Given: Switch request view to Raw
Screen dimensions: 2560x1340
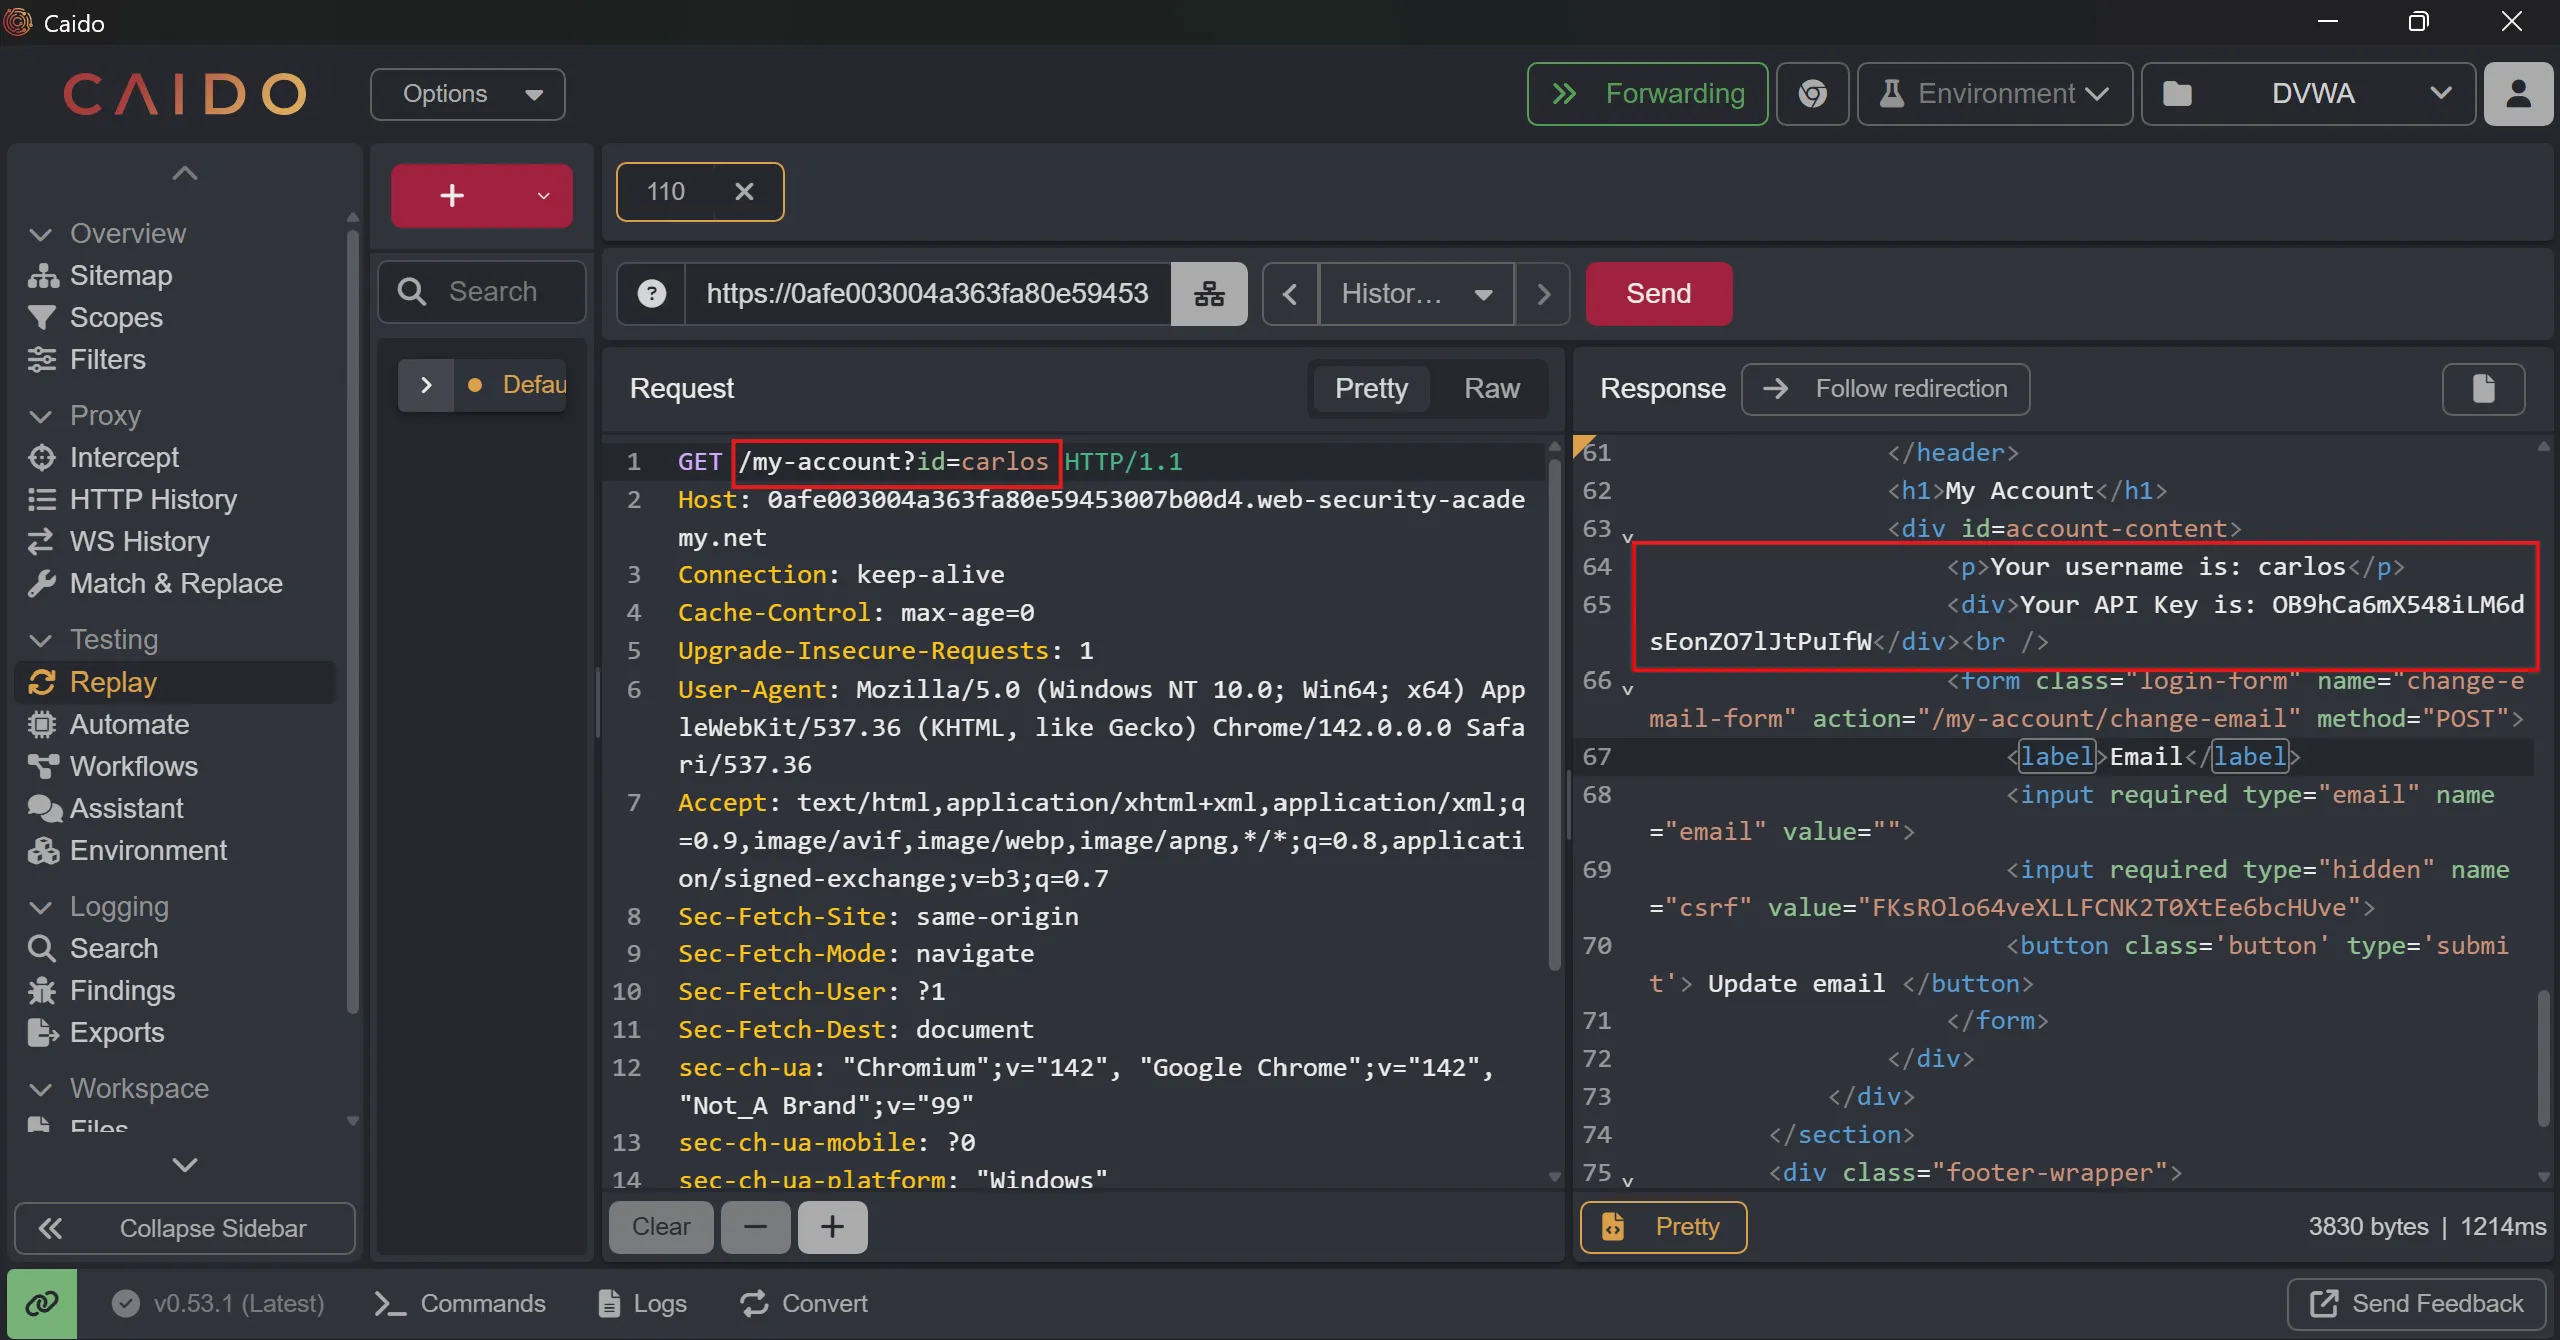Looking at the screenshot, I should click(x=1491, y=389).
